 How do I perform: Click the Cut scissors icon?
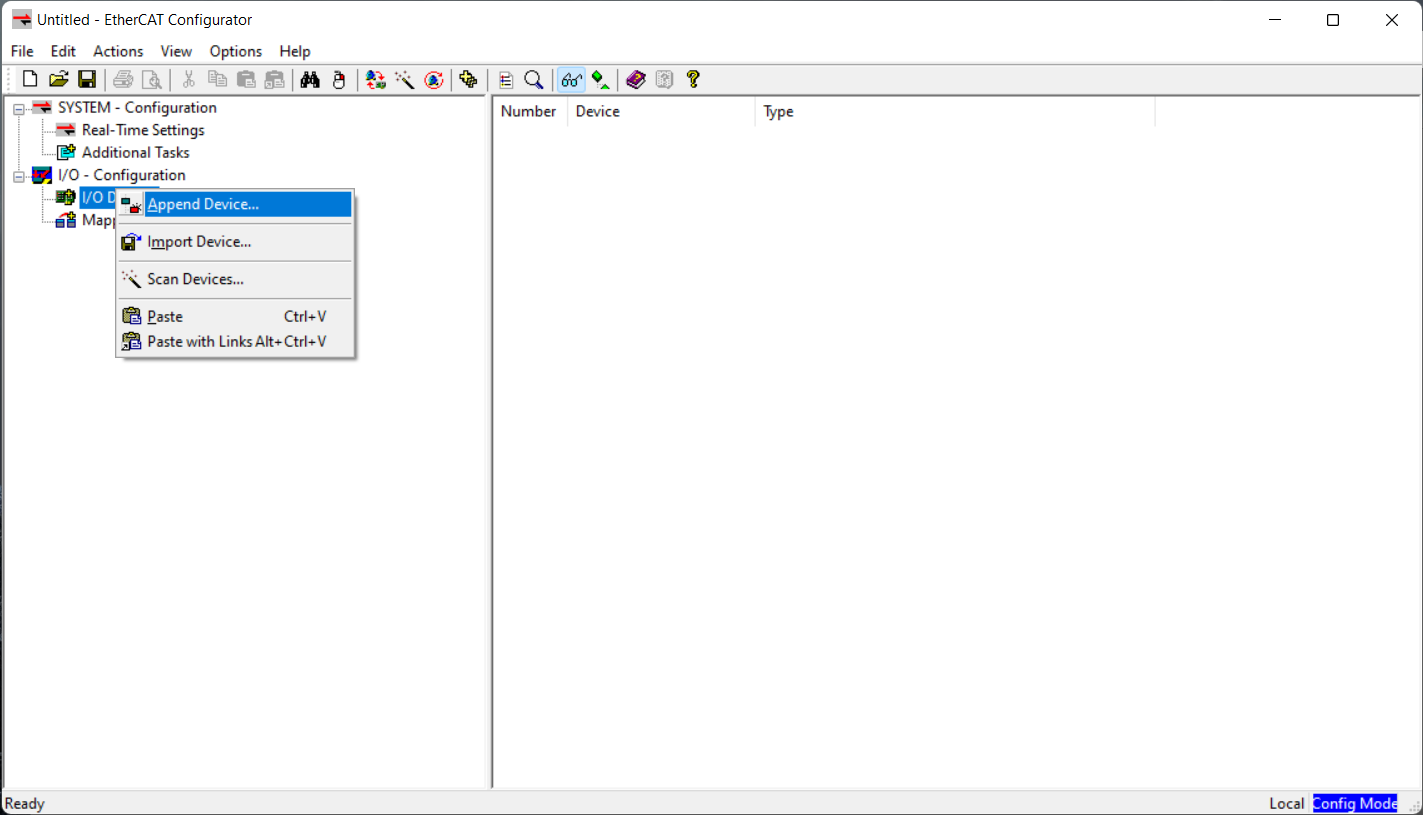(188, 80)
